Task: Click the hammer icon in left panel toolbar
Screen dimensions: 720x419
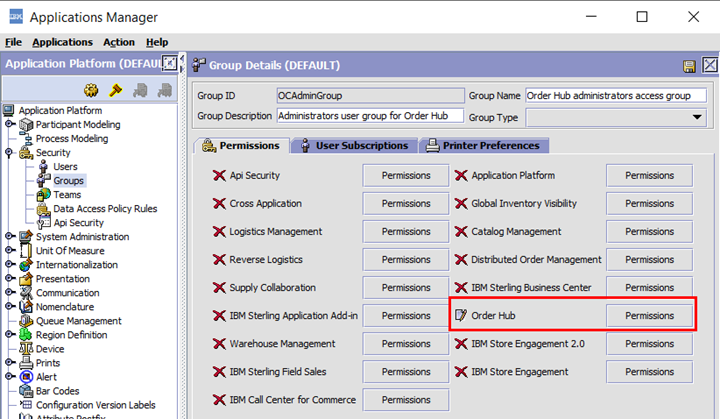Action: [116, 90]
